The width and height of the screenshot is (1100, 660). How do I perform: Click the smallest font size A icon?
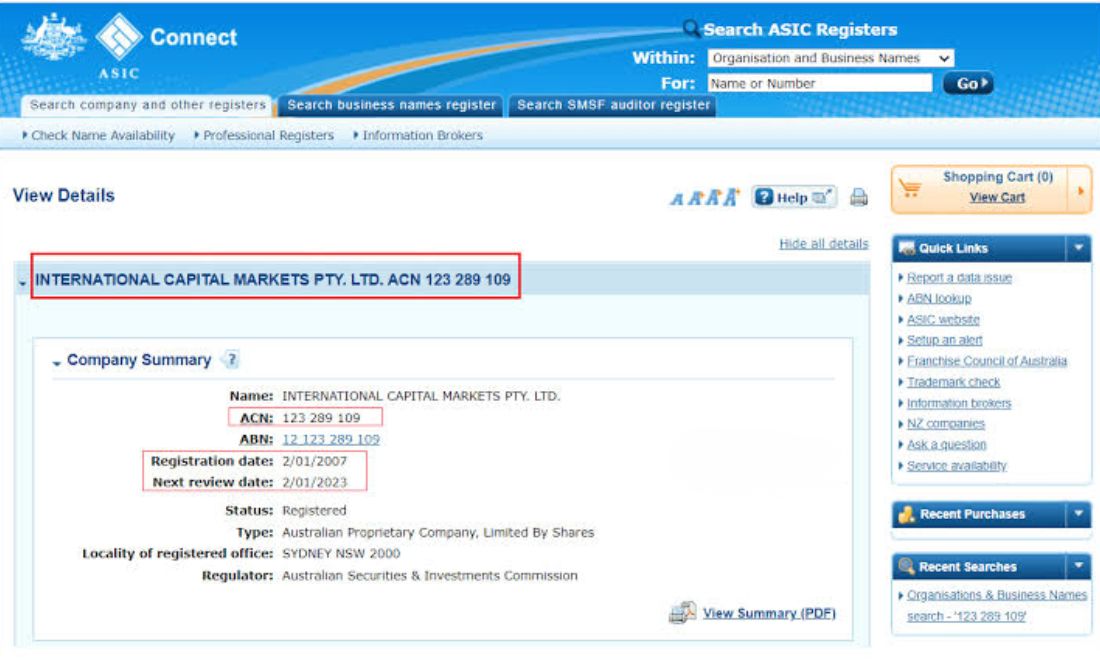pyautogui.click(x=676, y=199)
